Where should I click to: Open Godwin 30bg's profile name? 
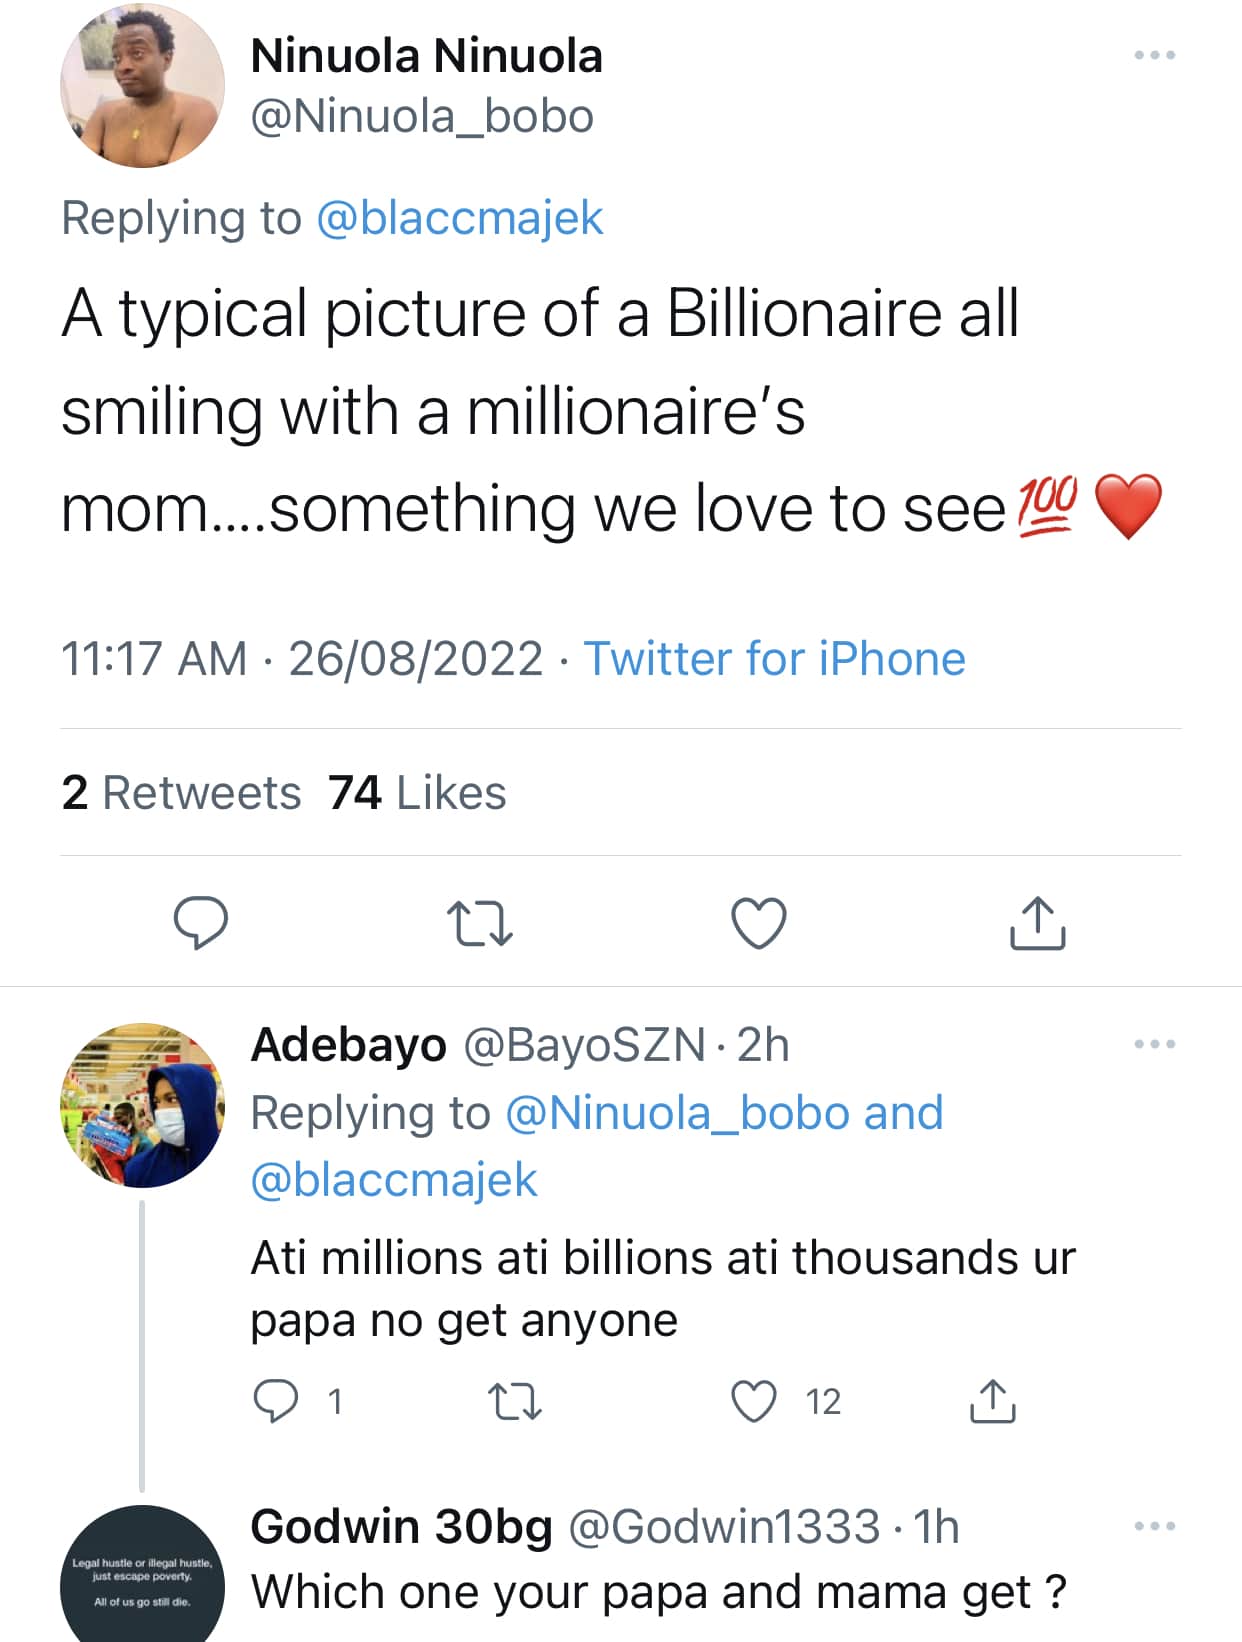(x=401, y=1527)
